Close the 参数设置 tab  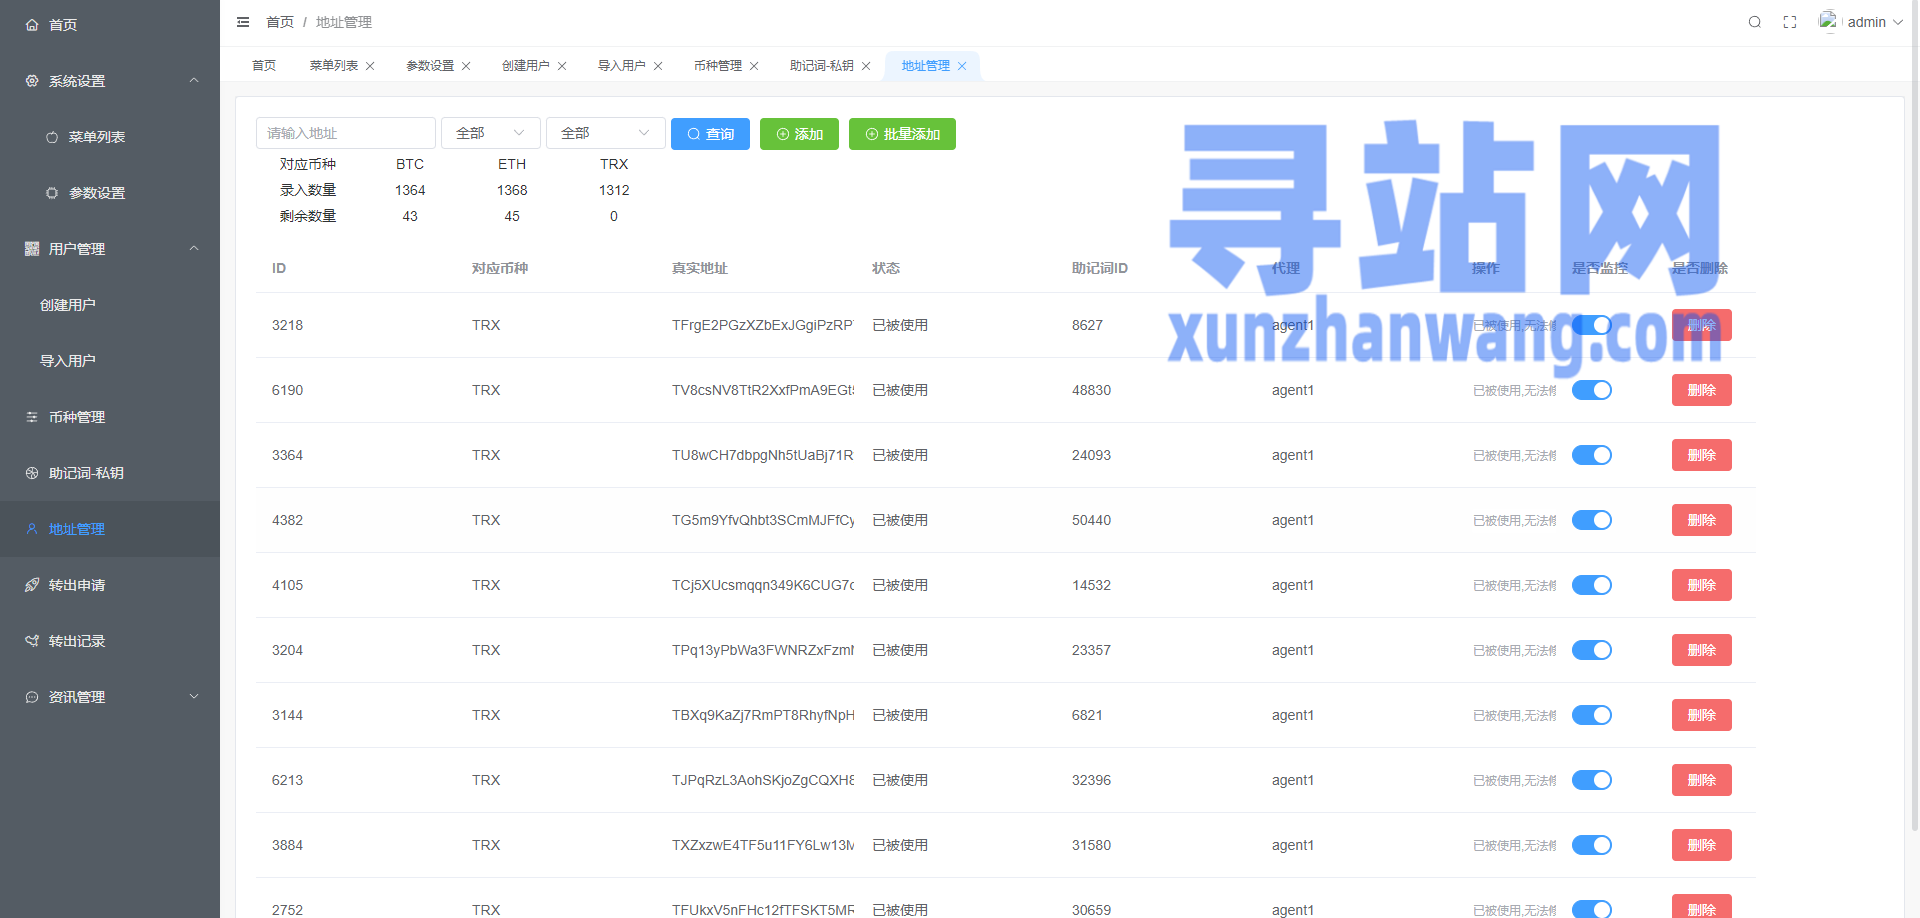coord(466,66)
